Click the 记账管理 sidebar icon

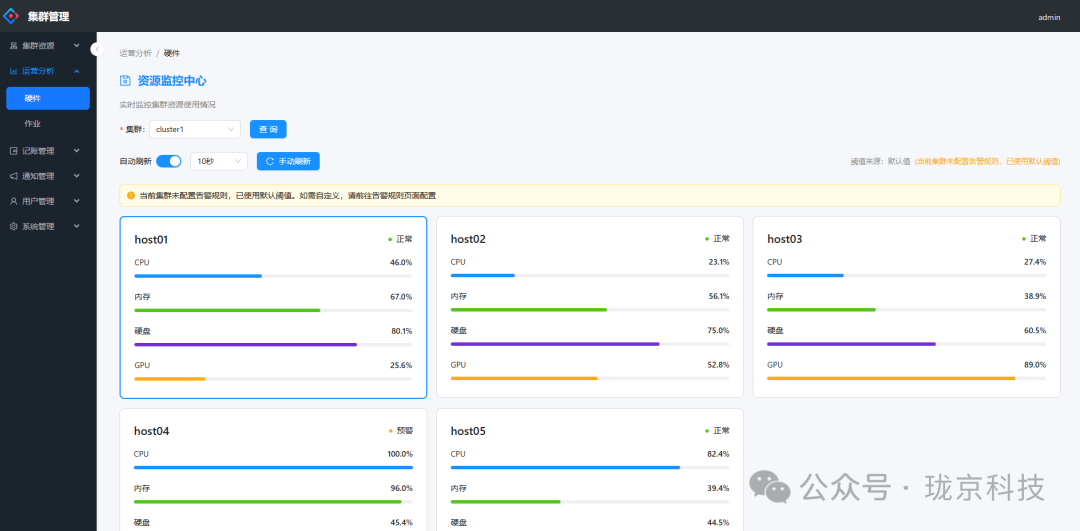13,151
